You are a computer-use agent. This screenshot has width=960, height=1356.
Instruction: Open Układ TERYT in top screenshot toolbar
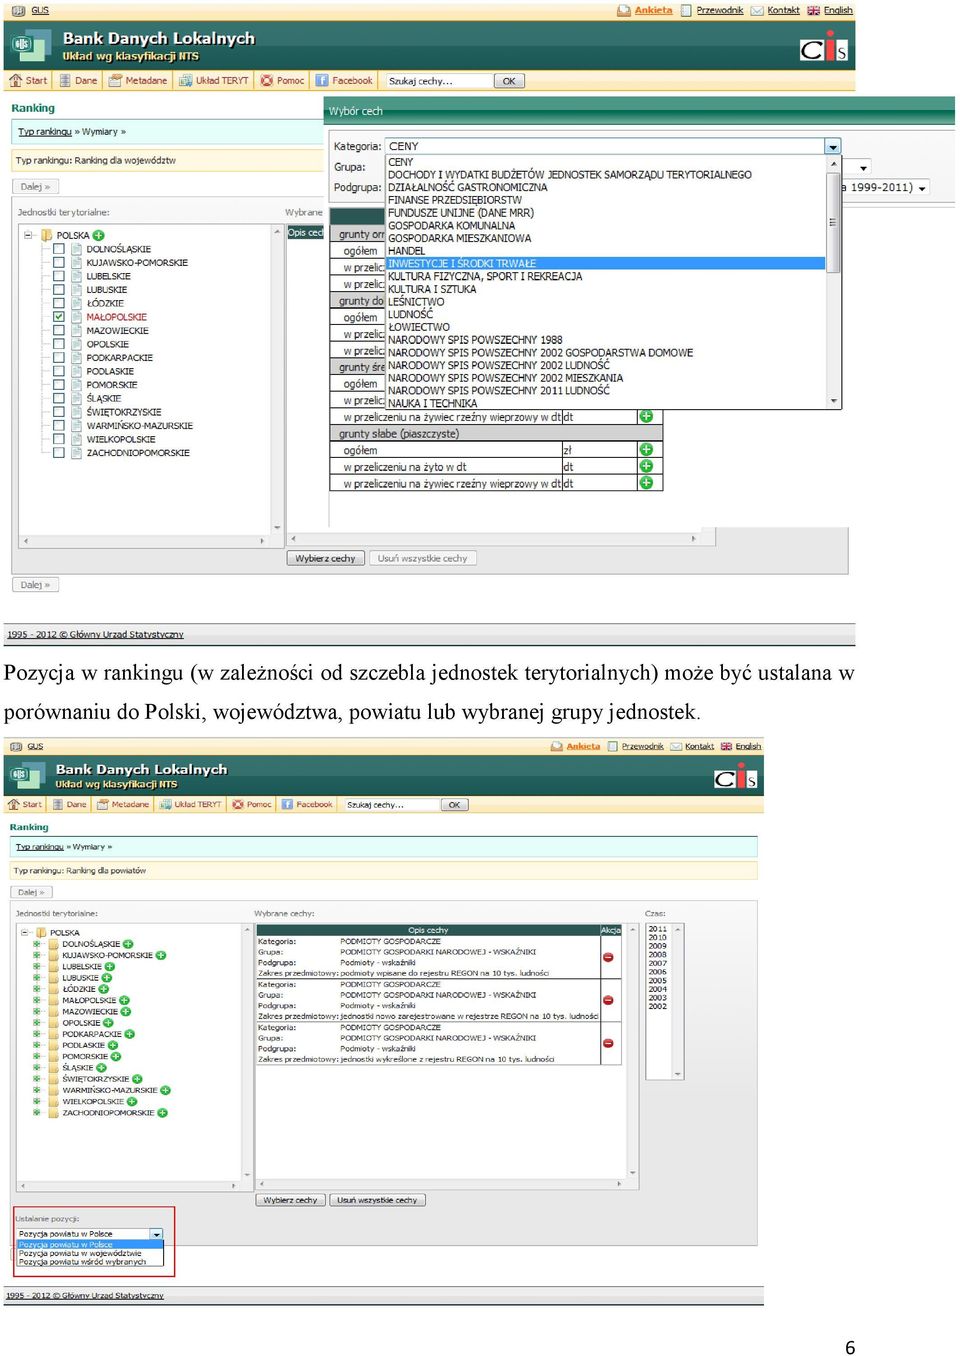[x=214, y=81]
